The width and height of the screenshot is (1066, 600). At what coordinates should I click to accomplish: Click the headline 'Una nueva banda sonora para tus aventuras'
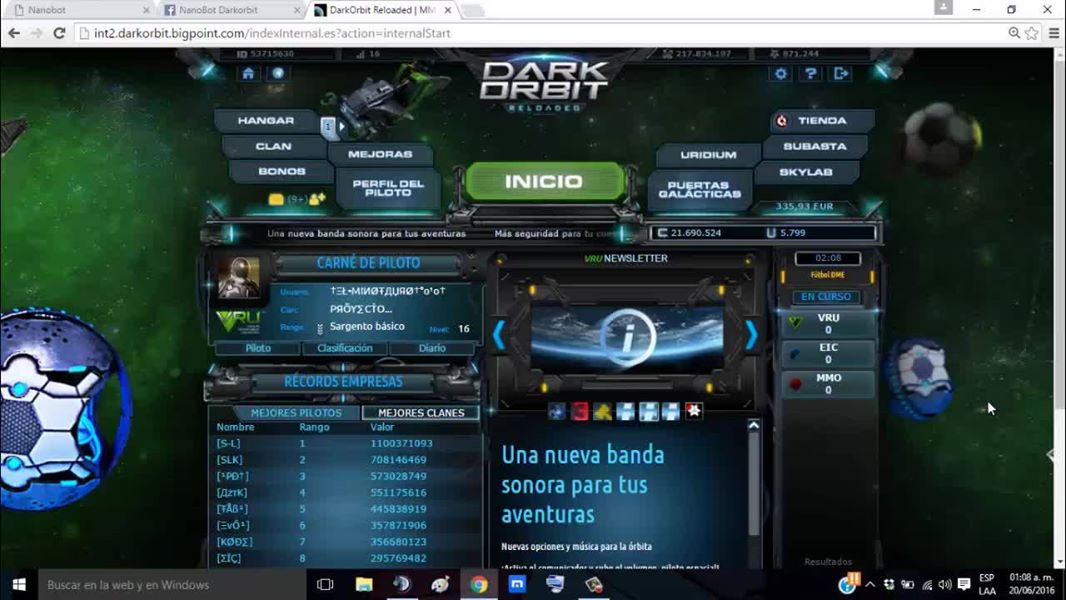click(583, 484)
